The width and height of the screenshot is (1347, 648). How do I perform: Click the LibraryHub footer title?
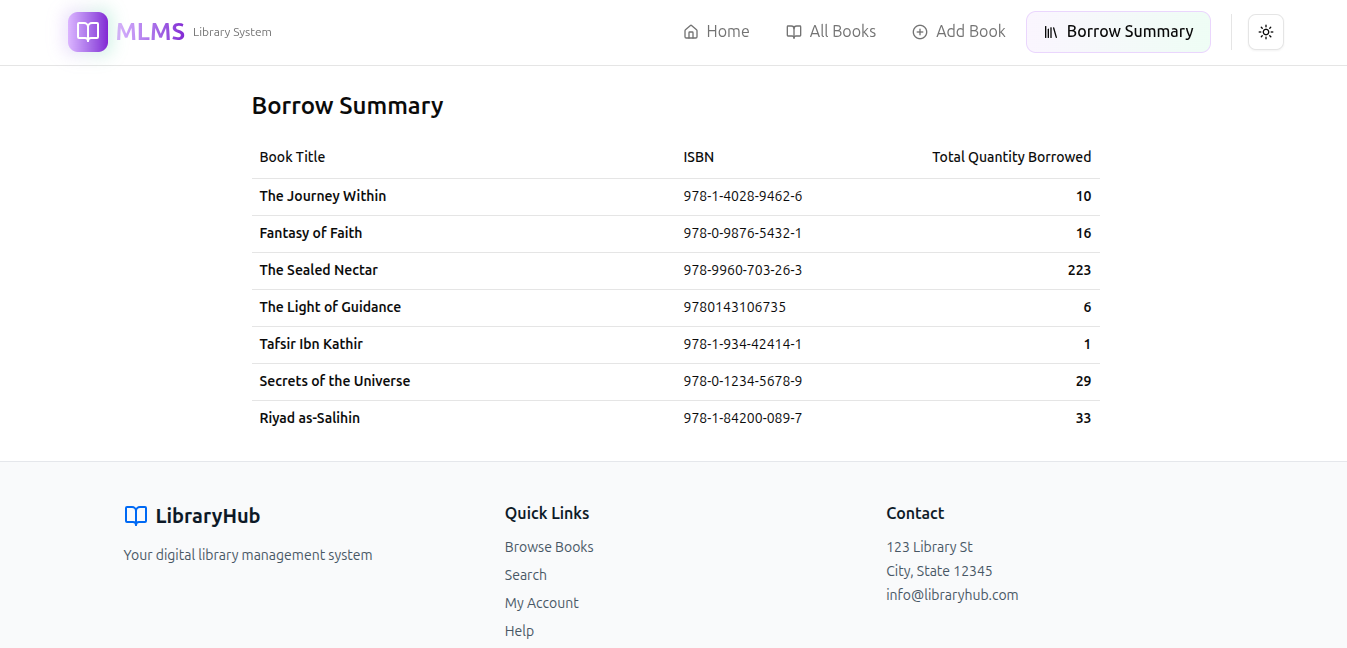coord(208,516)
